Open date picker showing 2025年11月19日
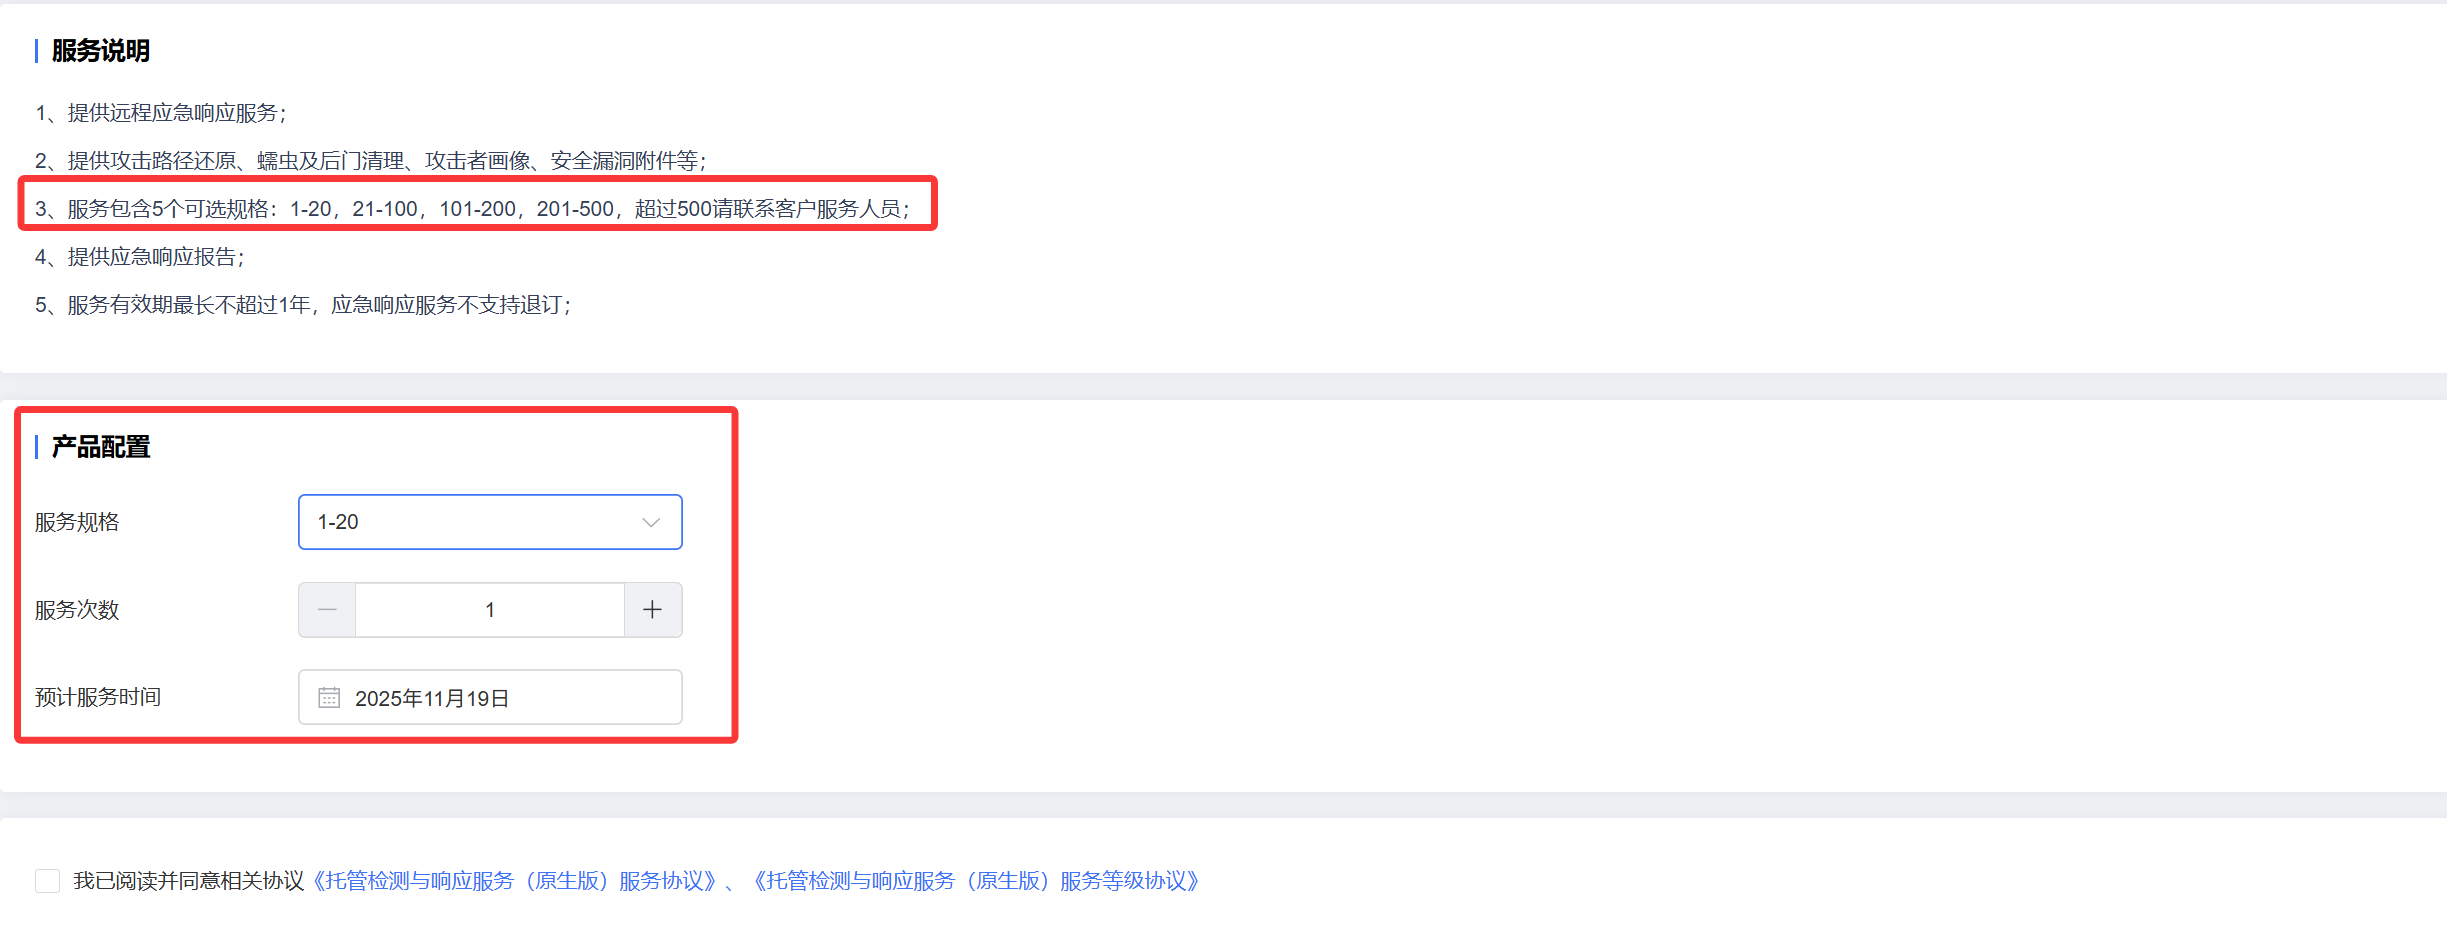 coord(490,697)
